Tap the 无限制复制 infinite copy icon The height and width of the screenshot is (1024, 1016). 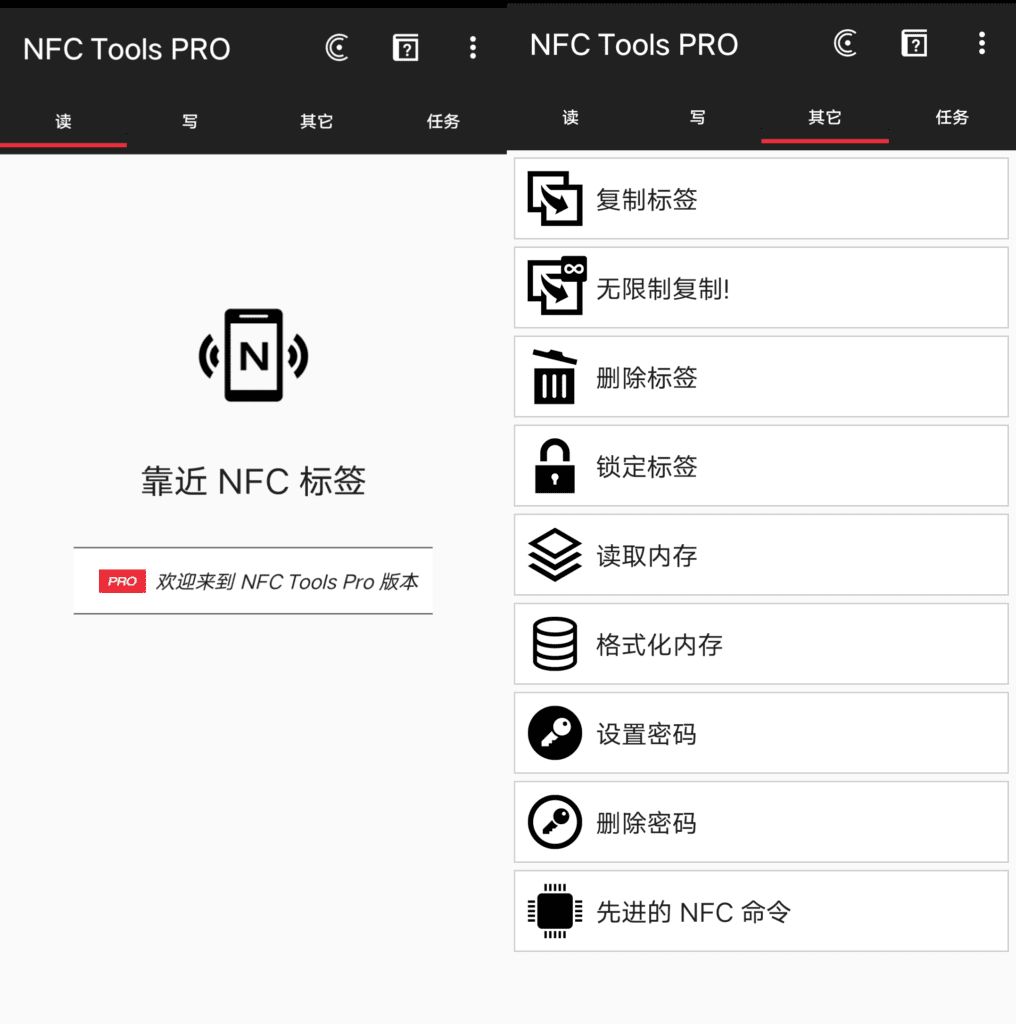[x=555, y=287]
